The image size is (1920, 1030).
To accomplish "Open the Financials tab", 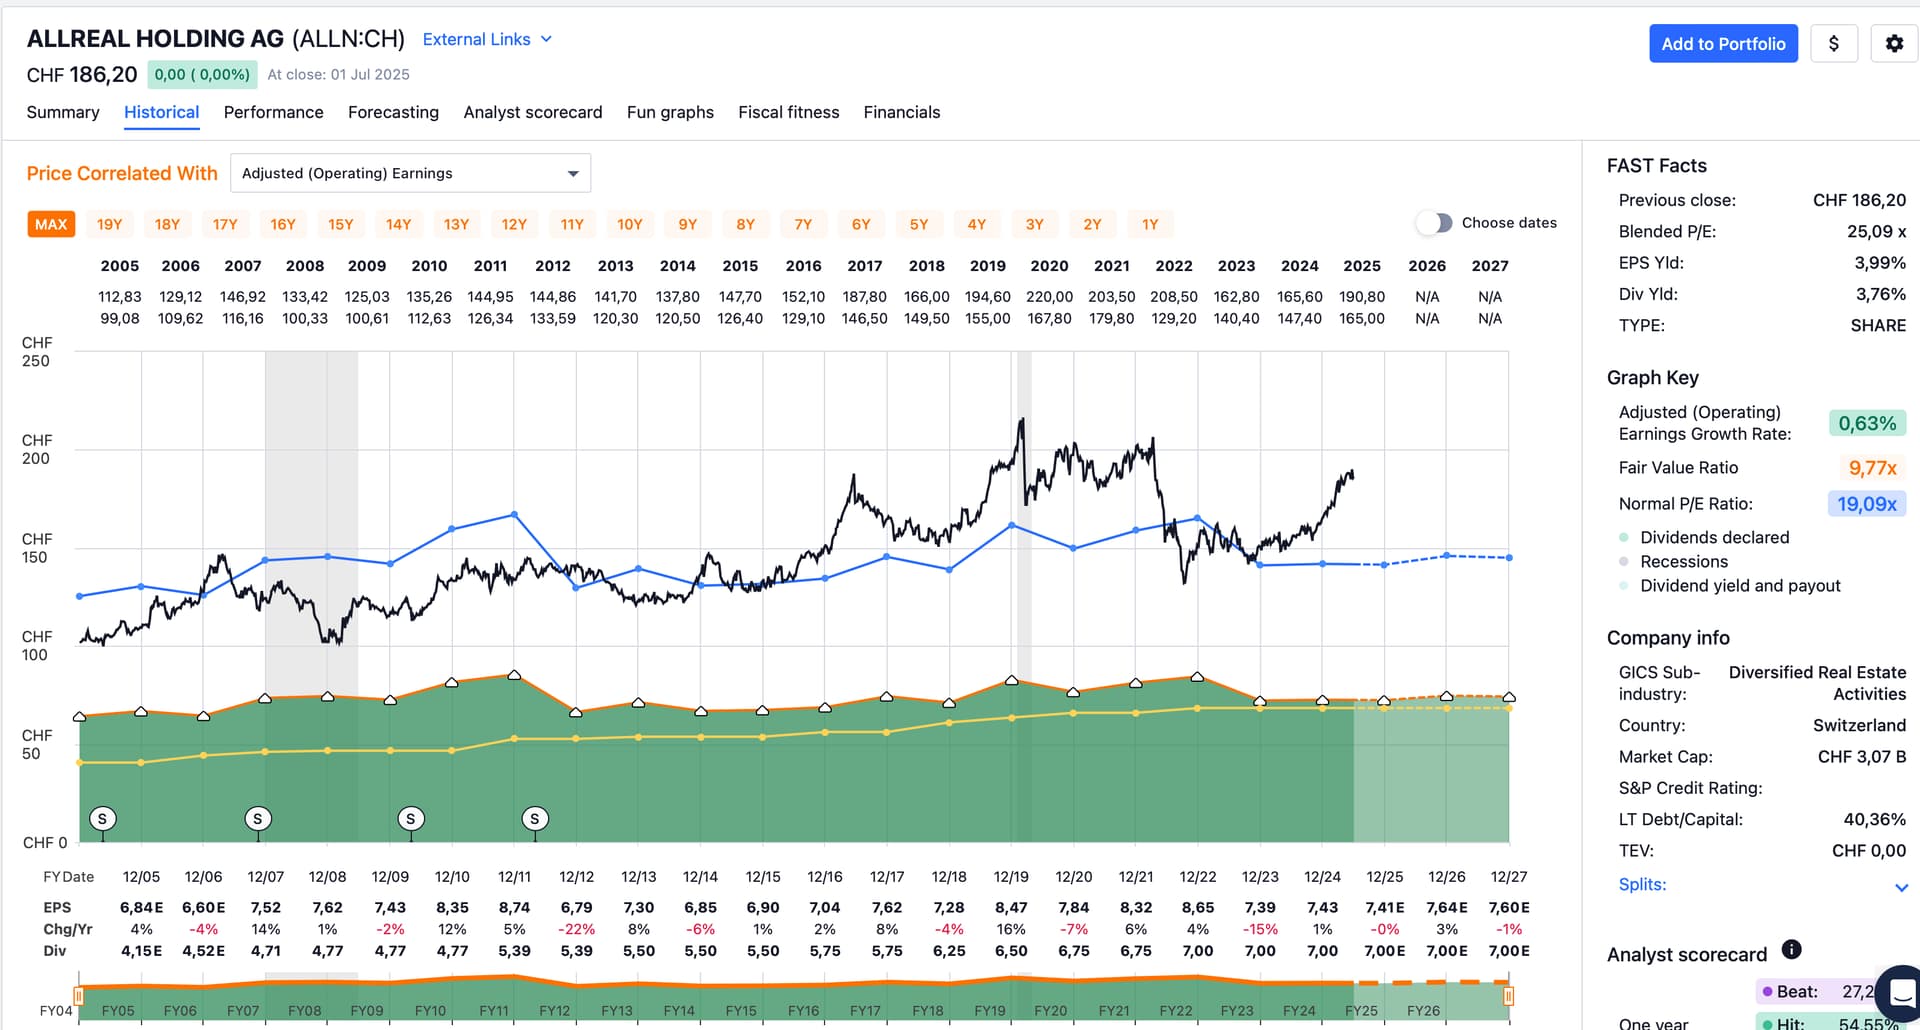I will click(902, 112).
